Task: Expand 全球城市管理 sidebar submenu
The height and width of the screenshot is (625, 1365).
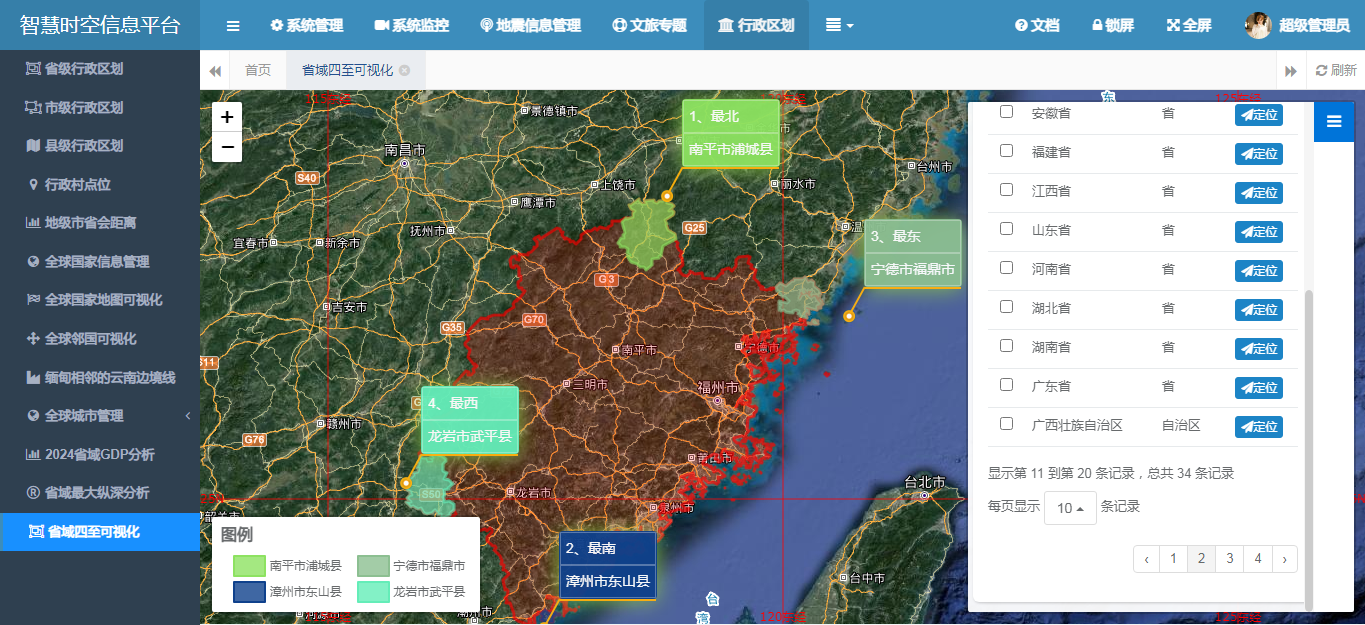Action: 100,416
